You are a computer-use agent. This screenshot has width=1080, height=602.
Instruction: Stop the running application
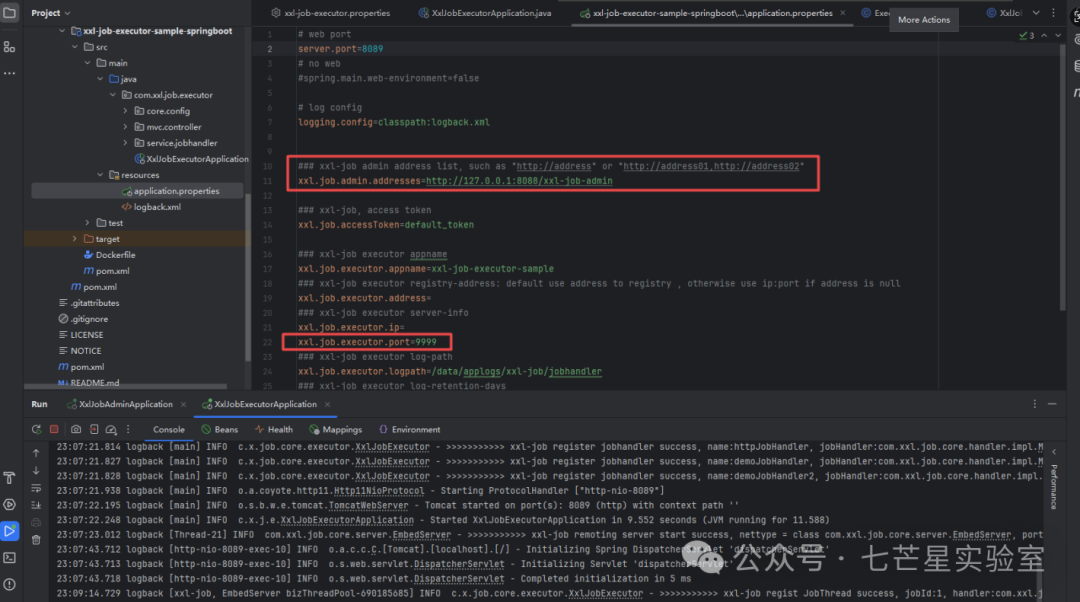tap(54, 429)
